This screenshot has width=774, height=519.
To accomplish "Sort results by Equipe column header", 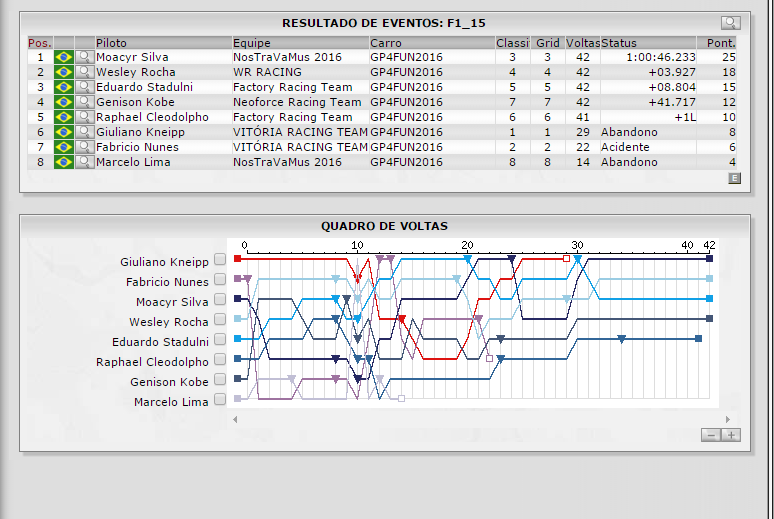I will click(252, 43).
